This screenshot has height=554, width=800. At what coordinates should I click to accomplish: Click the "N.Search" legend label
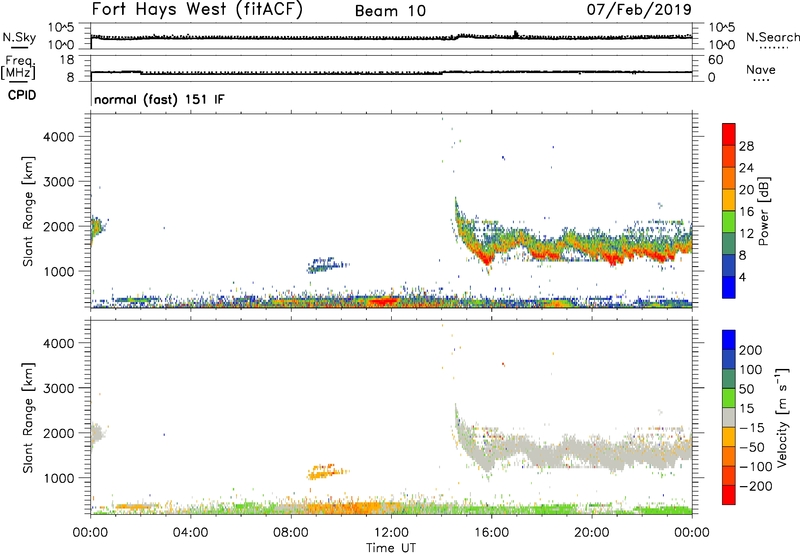click(772, 37)
